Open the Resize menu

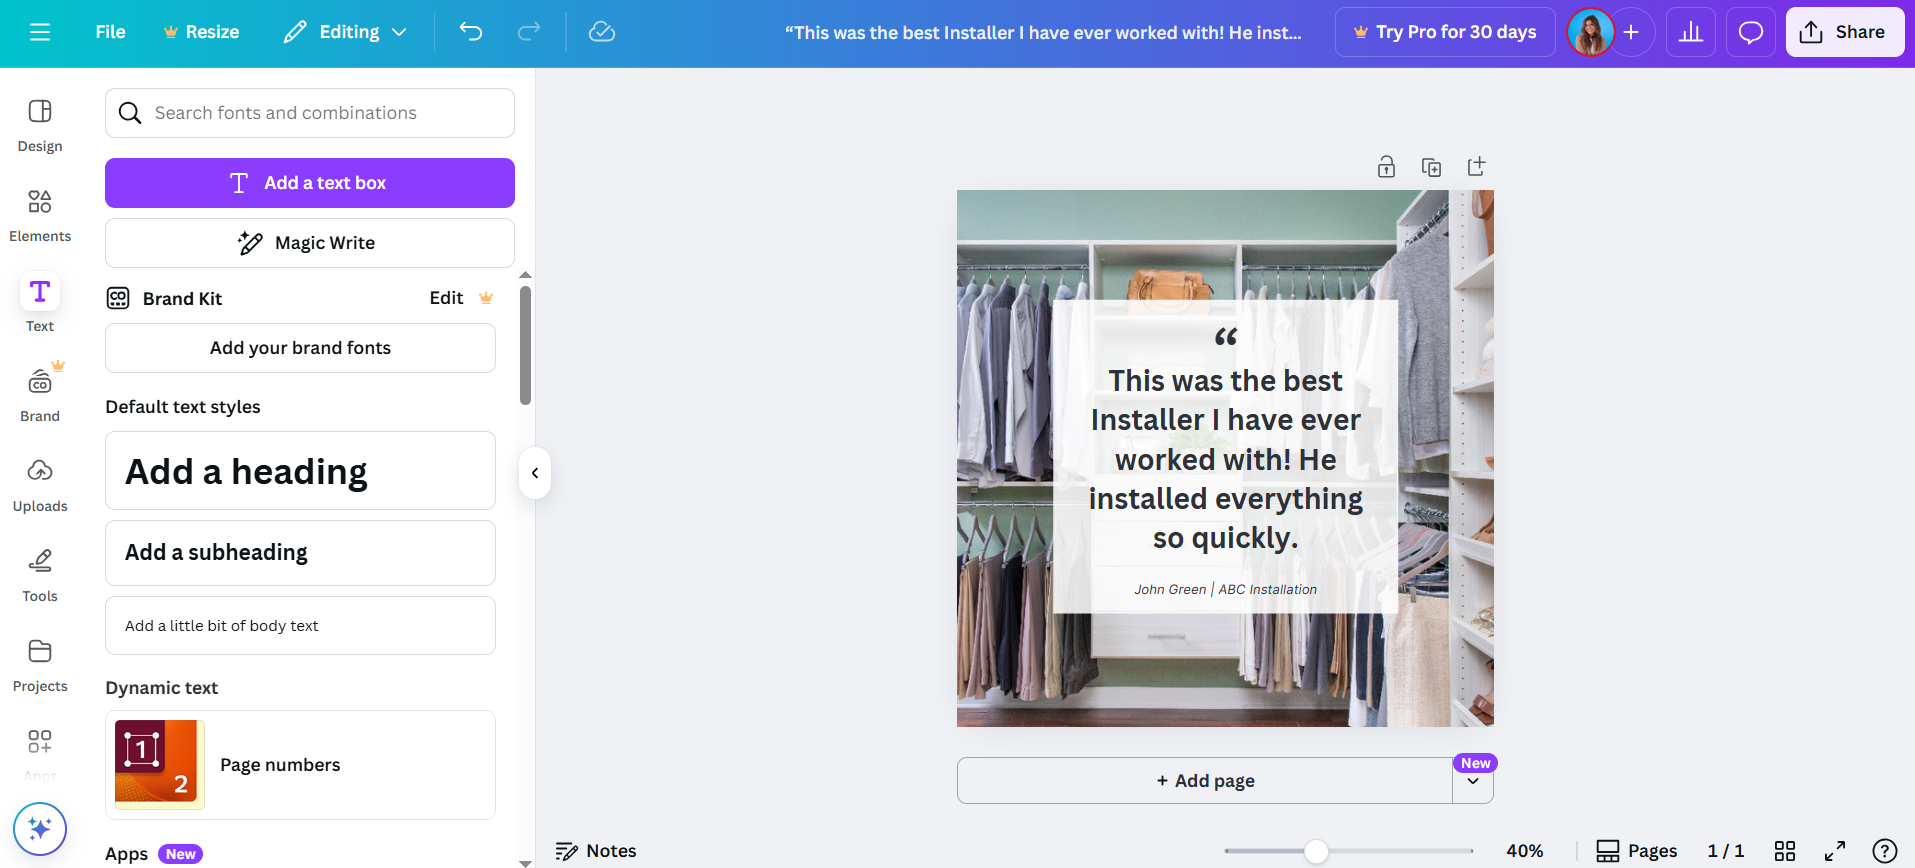click(201, 32)
